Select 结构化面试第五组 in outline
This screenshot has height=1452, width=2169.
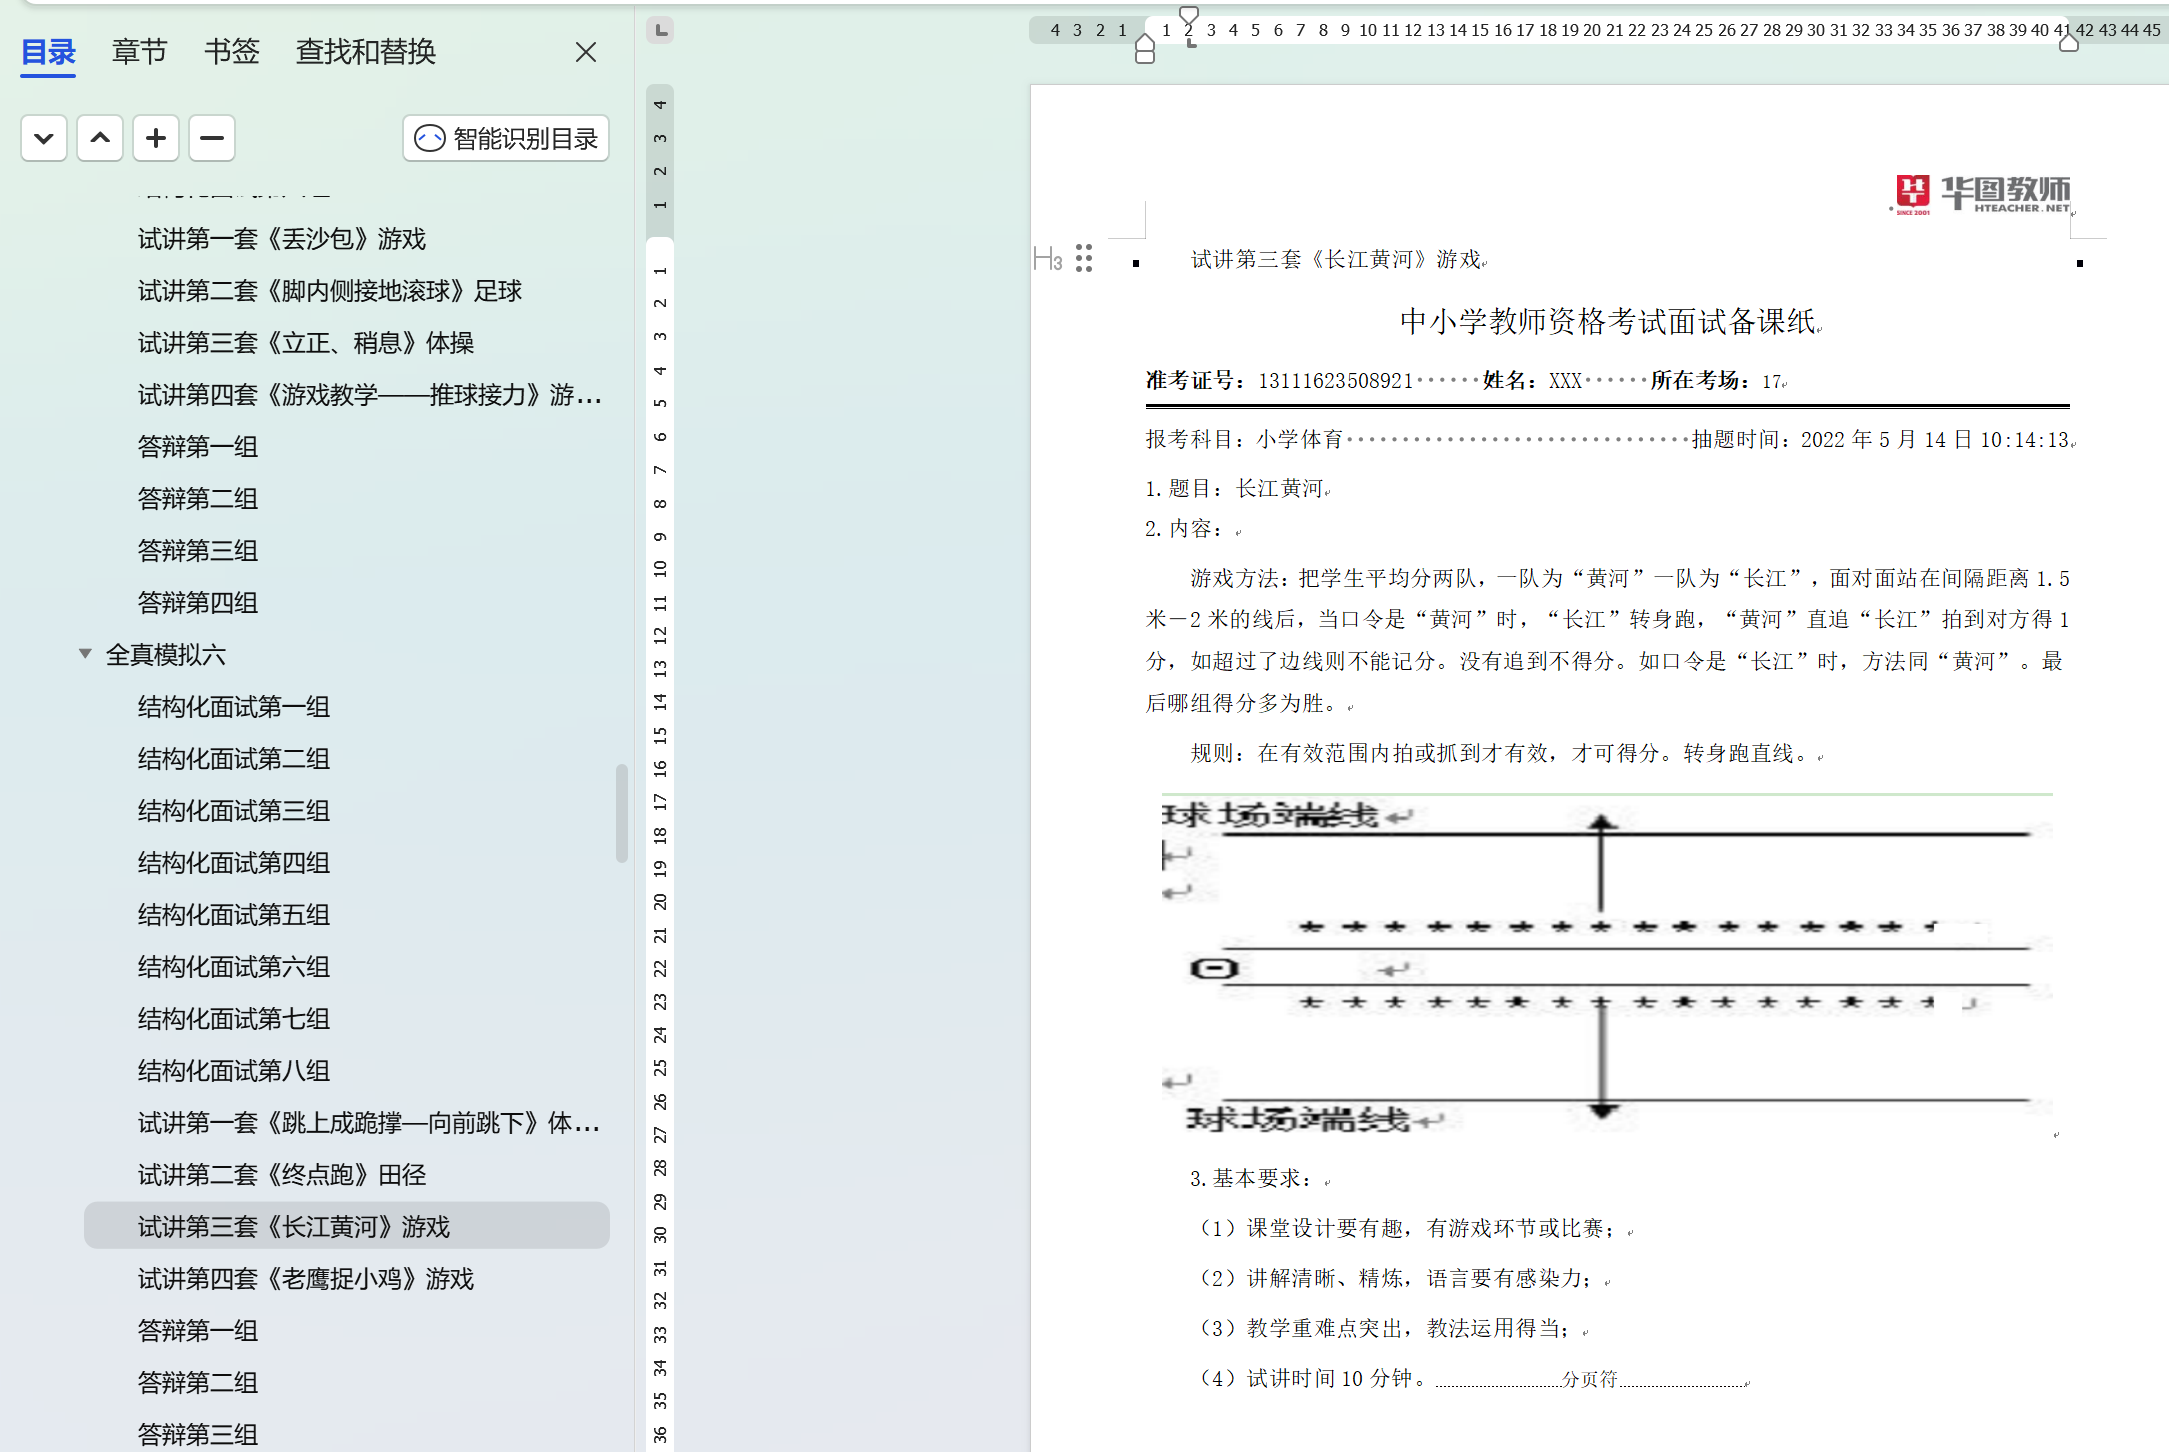pos(234,915)
